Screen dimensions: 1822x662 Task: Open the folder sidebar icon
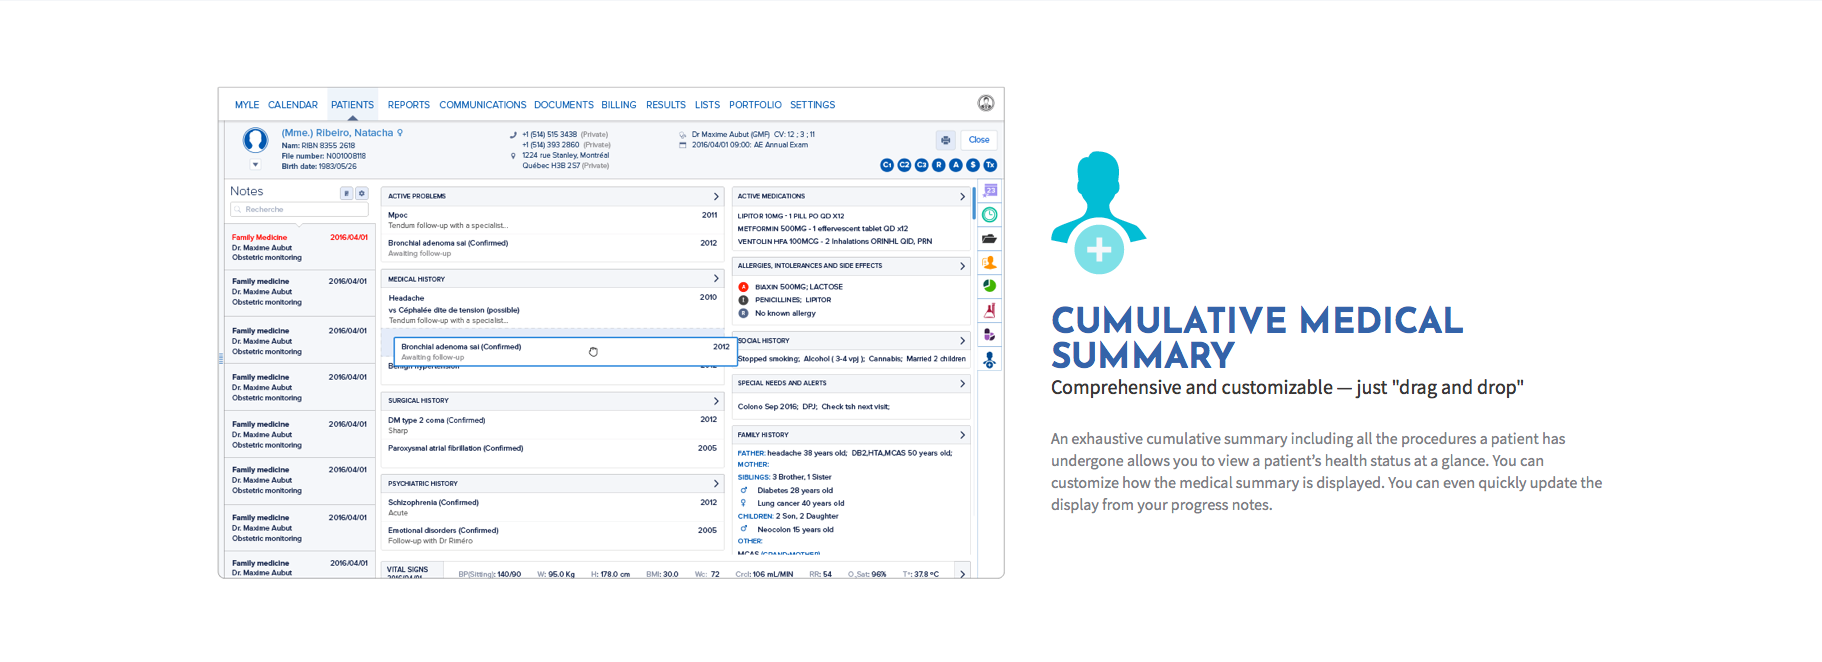point(990,239)
